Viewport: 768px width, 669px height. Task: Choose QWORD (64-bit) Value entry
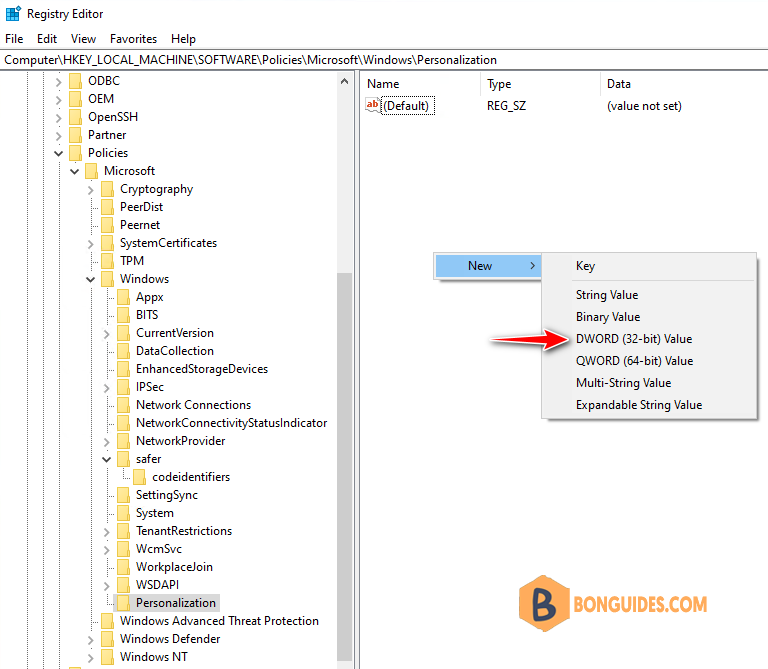tap(634, 361)
